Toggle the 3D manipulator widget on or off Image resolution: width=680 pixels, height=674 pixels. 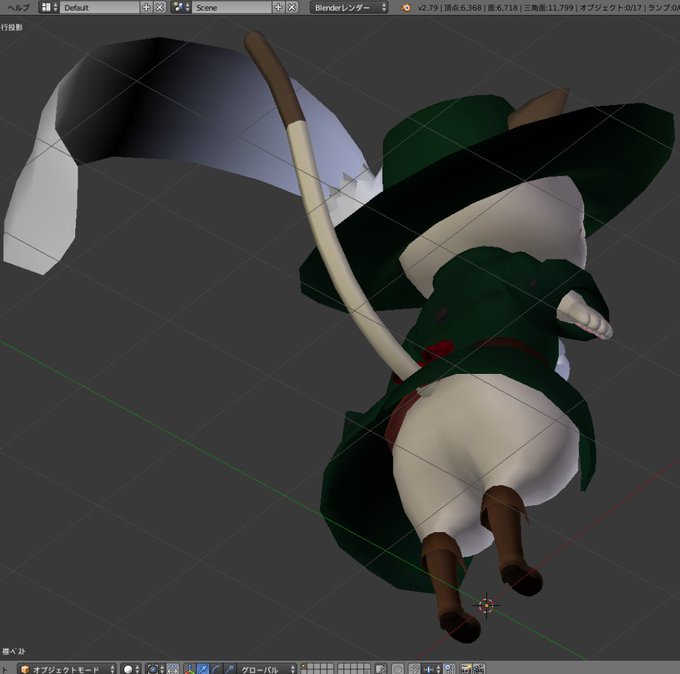[x=190, y=669]
